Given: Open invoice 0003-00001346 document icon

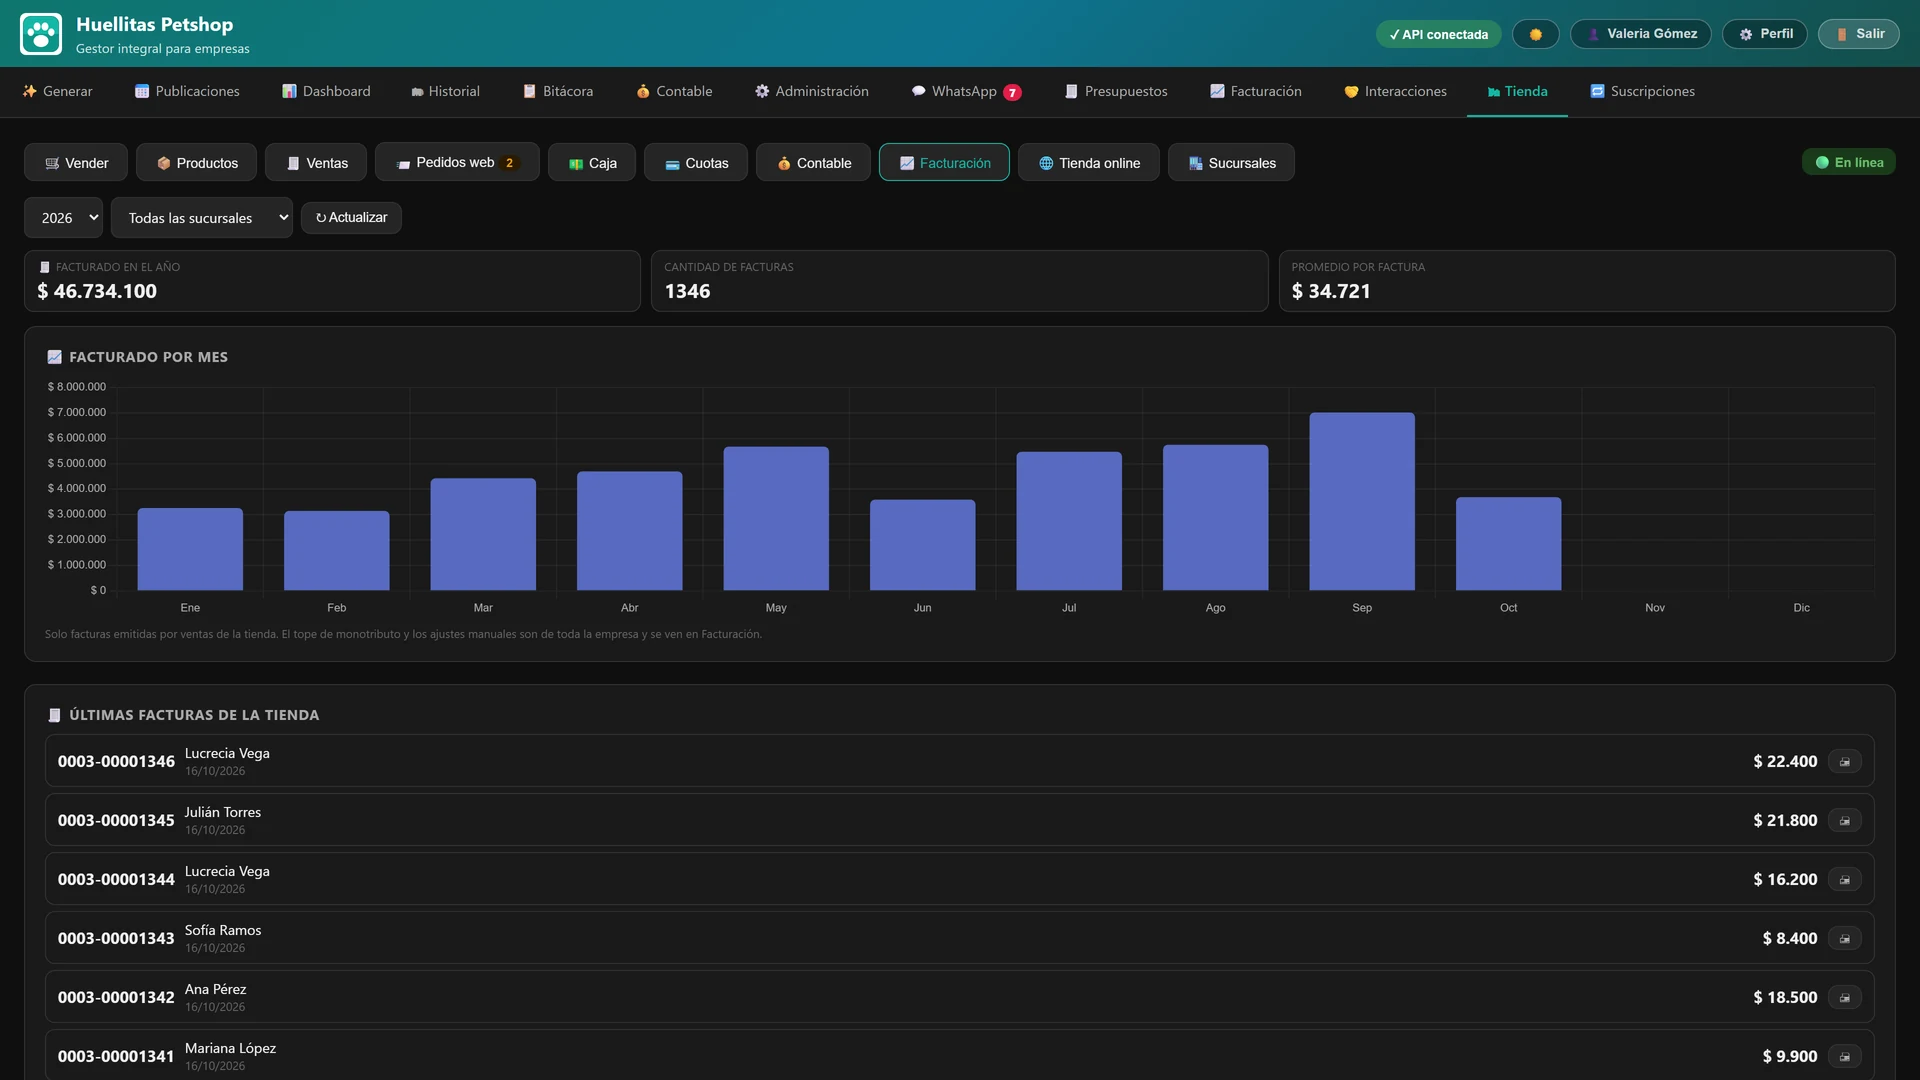Looking at the screenshot, I should 1844,762.
